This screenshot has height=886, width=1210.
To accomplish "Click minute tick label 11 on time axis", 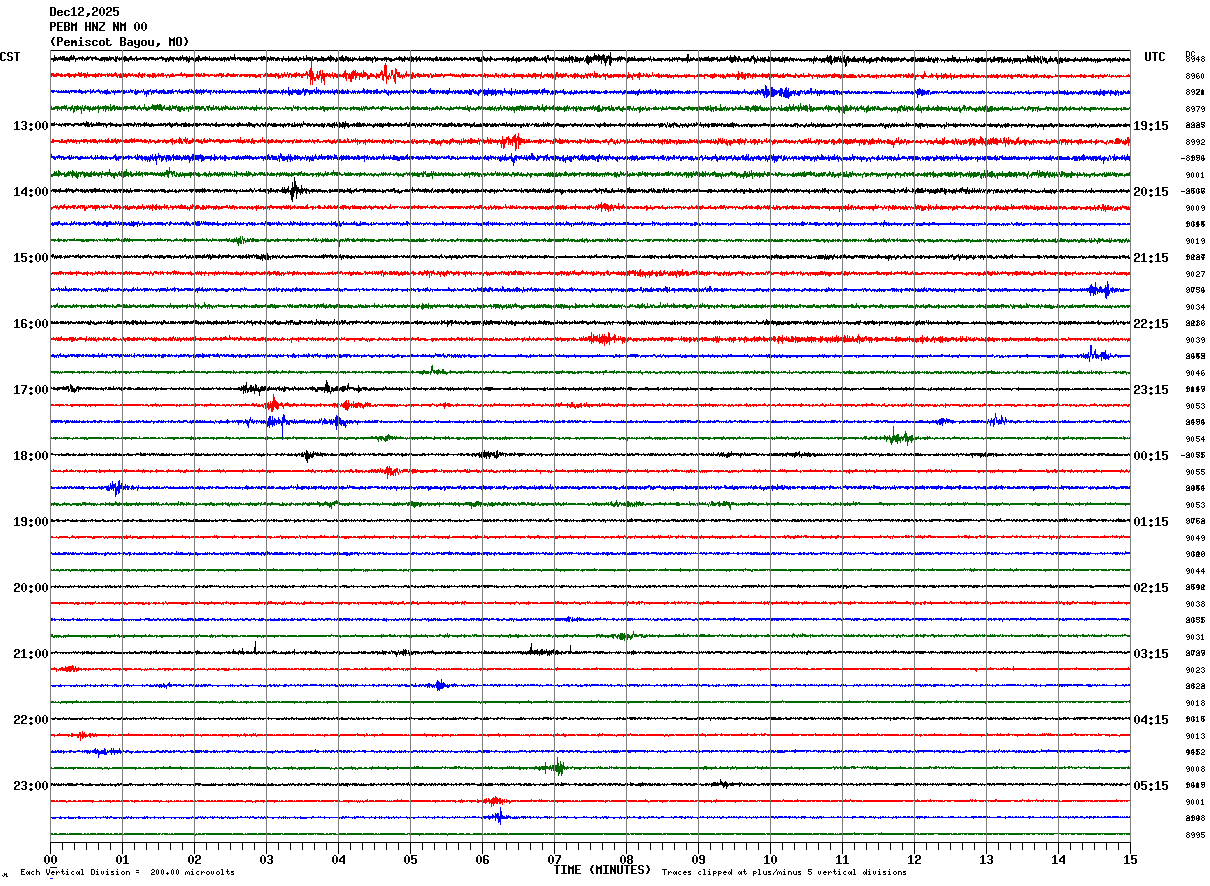I will [x=842, y=859].
